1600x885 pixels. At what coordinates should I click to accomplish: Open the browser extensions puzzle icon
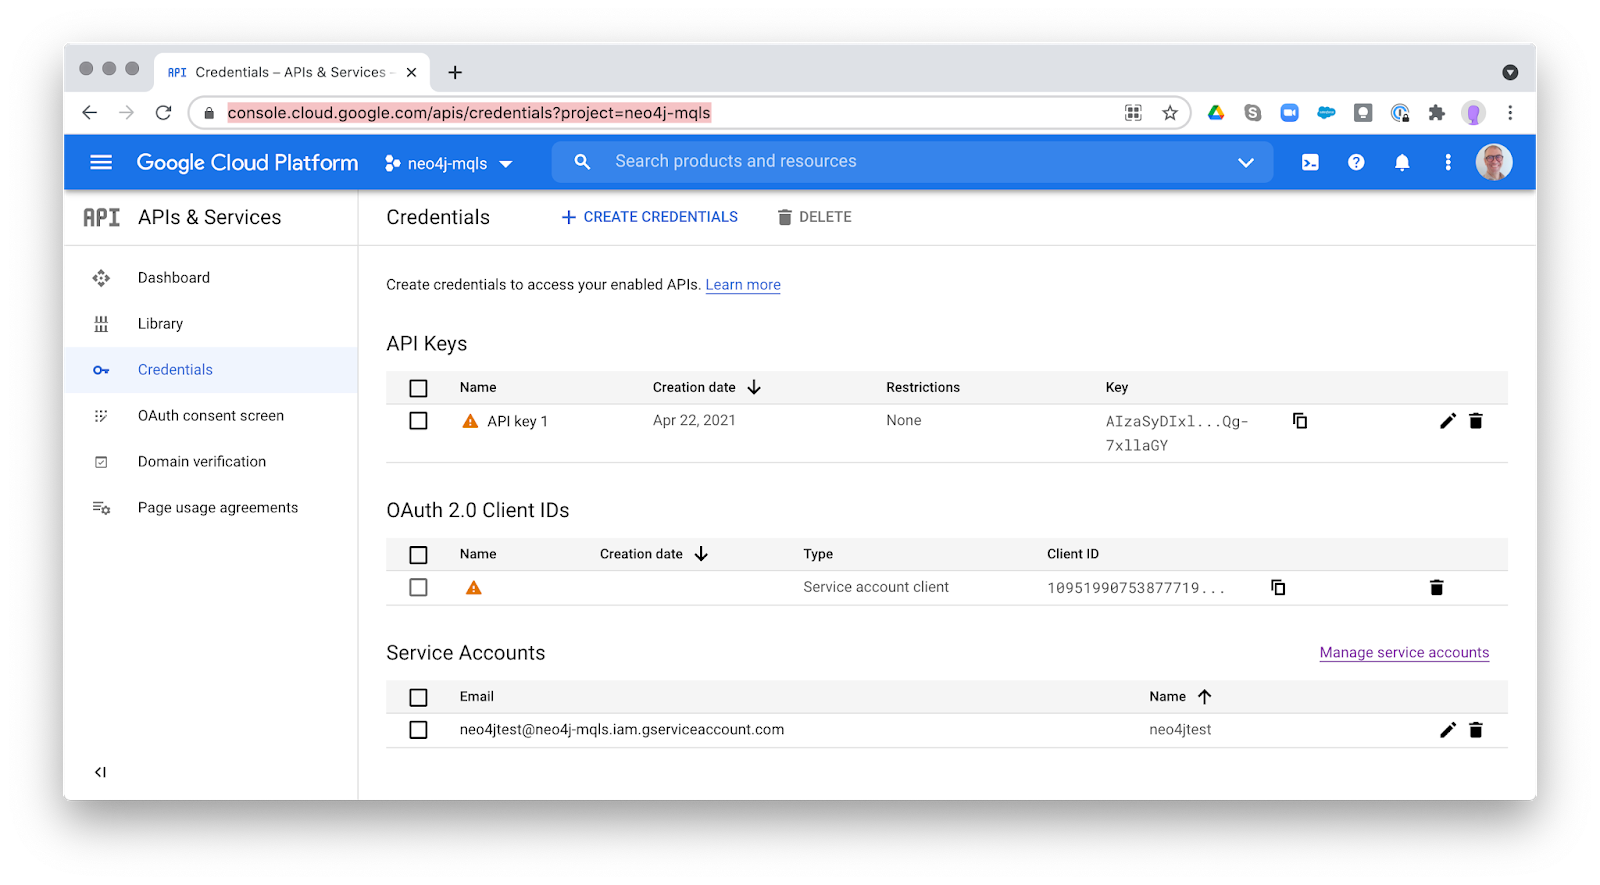point(1437,113)
